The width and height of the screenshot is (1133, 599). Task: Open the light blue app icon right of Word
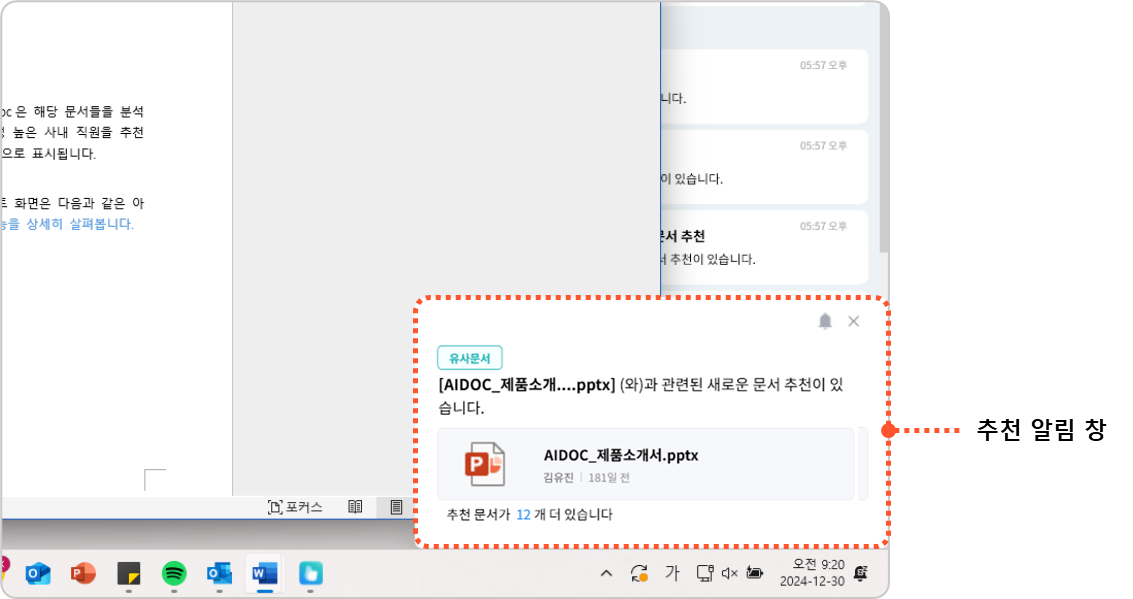coord(311,573)
